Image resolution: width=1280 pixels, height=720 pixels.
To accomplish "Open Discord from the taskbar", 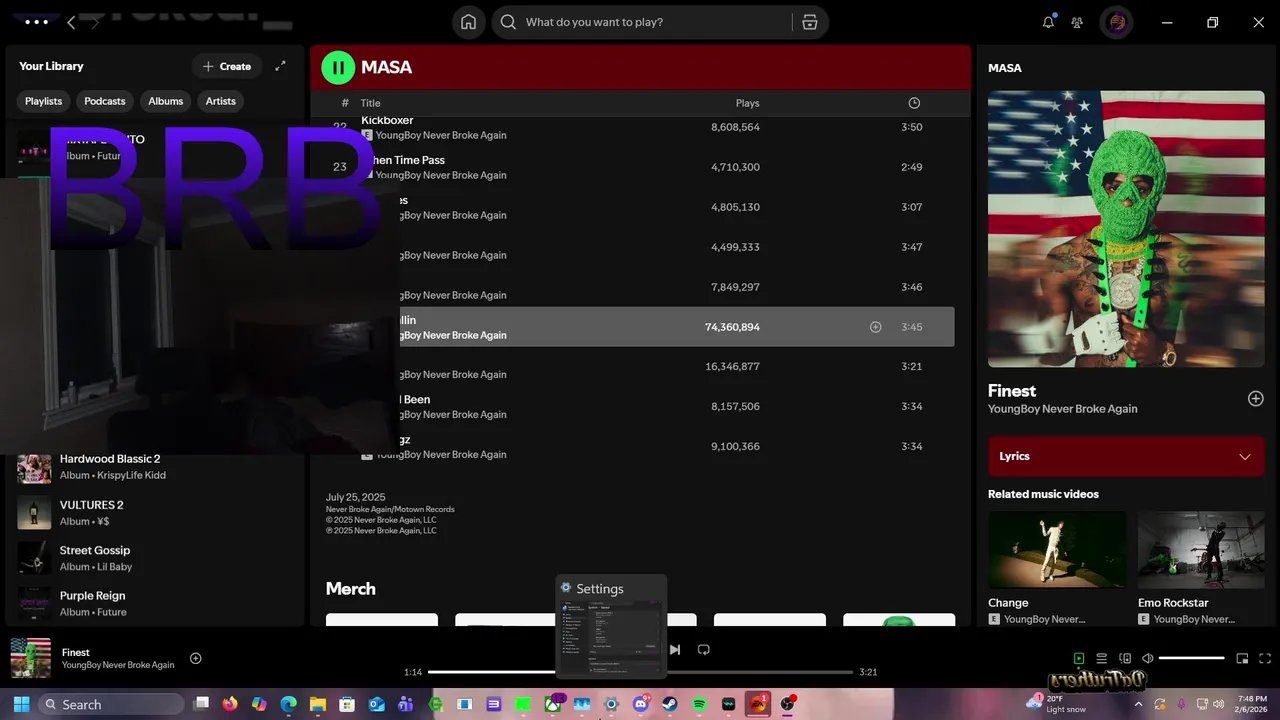I will 641,704.
